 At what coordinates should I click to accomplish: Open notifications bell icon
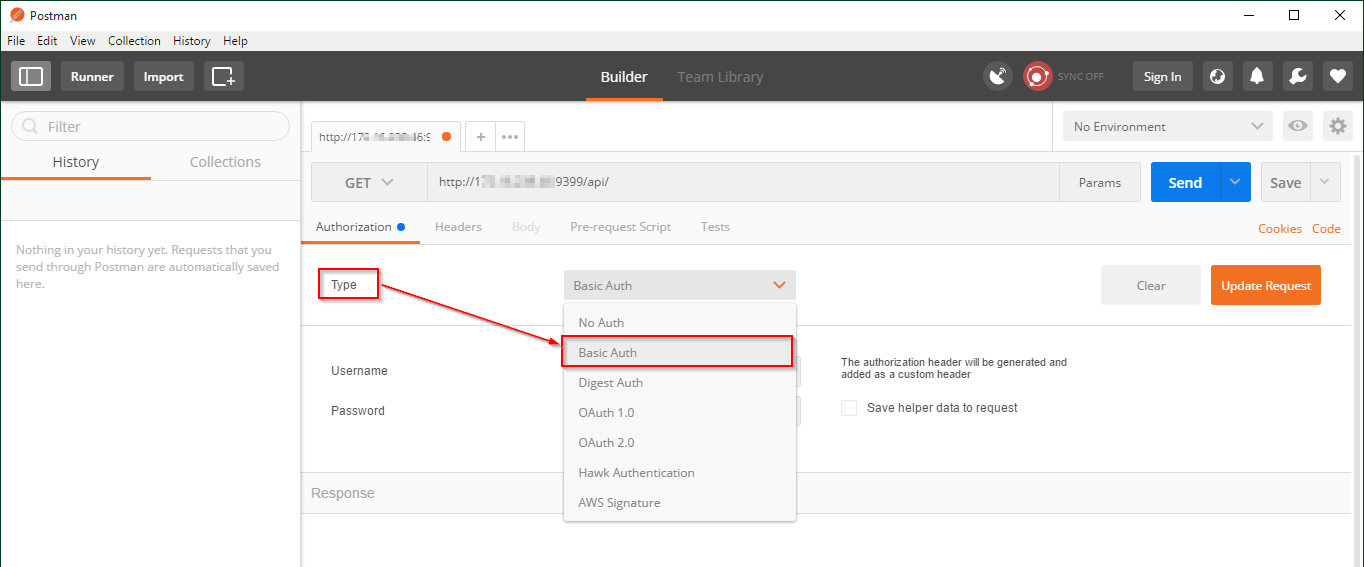[1257, 76]
